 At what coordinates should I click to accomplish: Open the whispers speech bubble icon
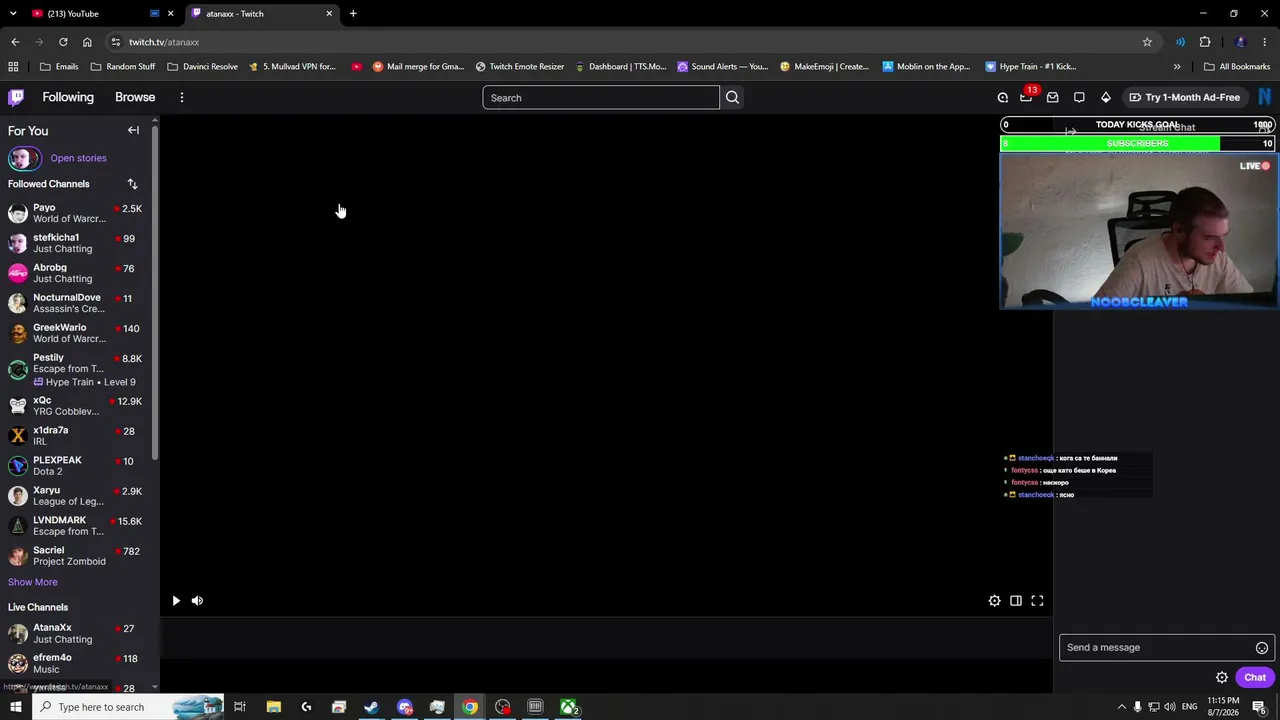[x=1079, y=97]
